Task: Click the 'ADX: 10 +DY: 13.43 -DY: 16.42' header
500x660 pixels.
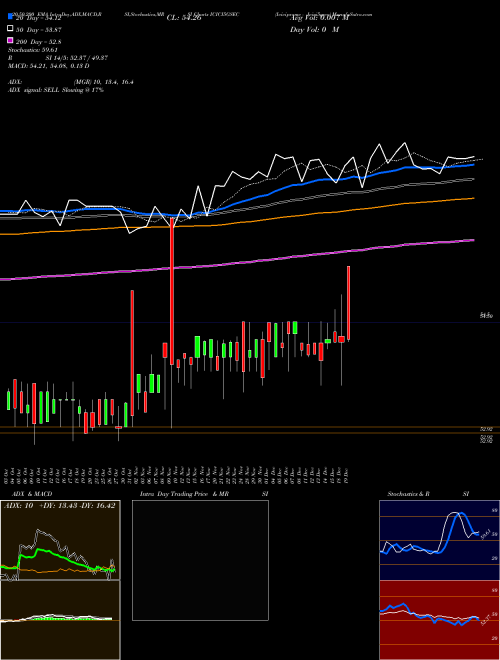Action: click(x=59, y=506)
